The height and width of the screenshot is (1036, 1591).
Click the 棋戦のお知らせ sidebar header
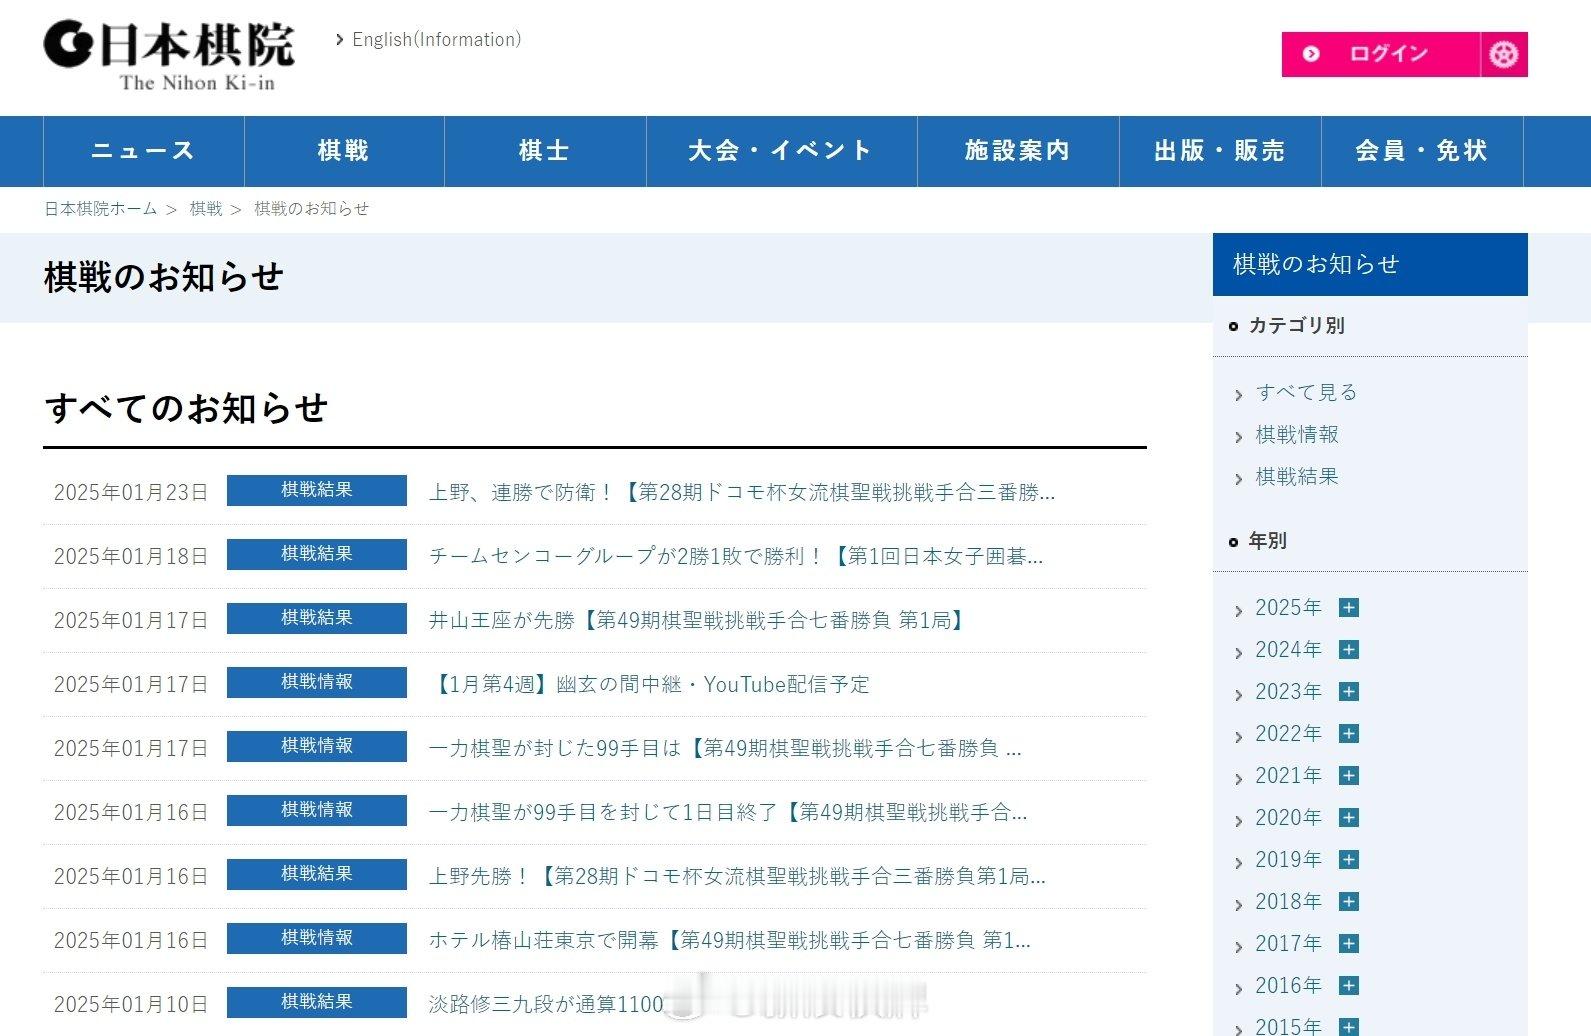coord(1370,265)
